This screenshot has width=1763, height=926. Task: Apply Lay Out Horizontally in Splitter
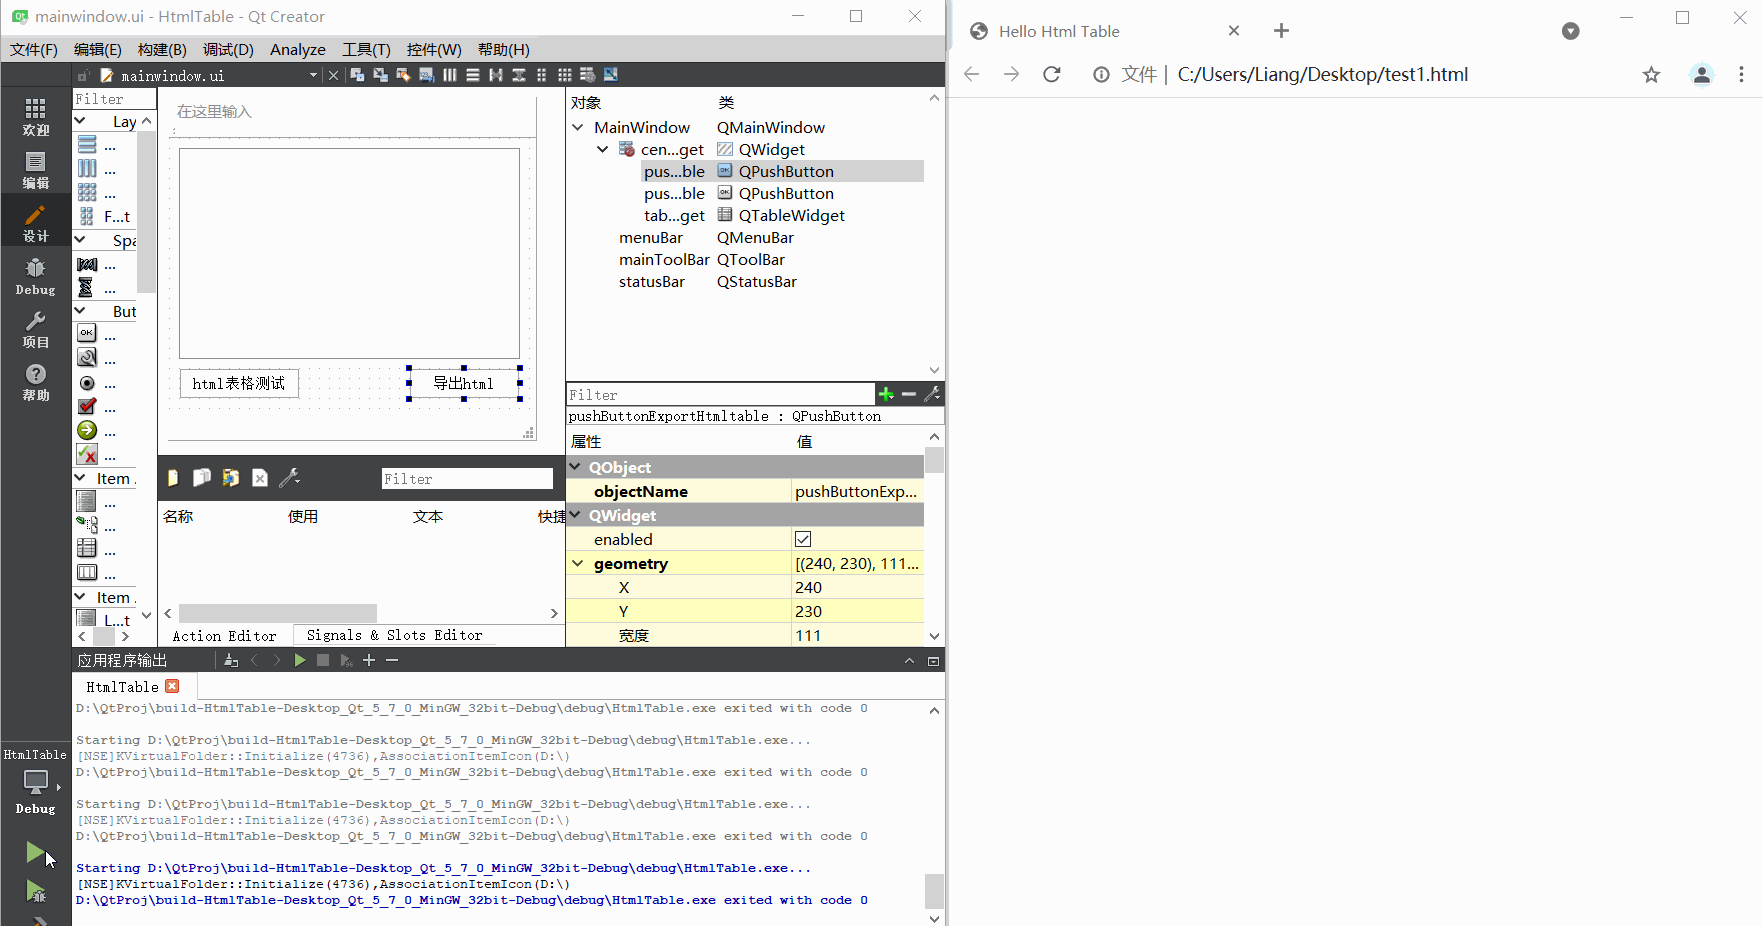496,75
